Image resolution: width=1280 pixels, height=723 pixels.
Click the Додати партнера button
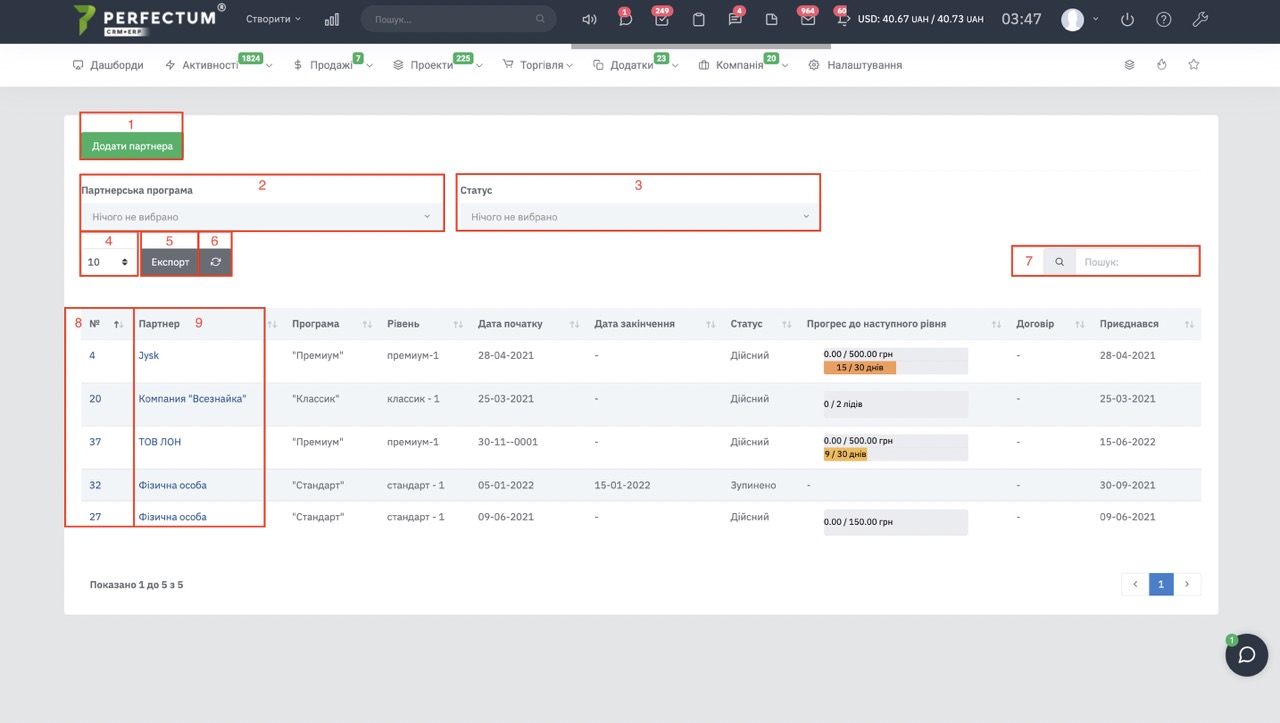coord(132,146)
